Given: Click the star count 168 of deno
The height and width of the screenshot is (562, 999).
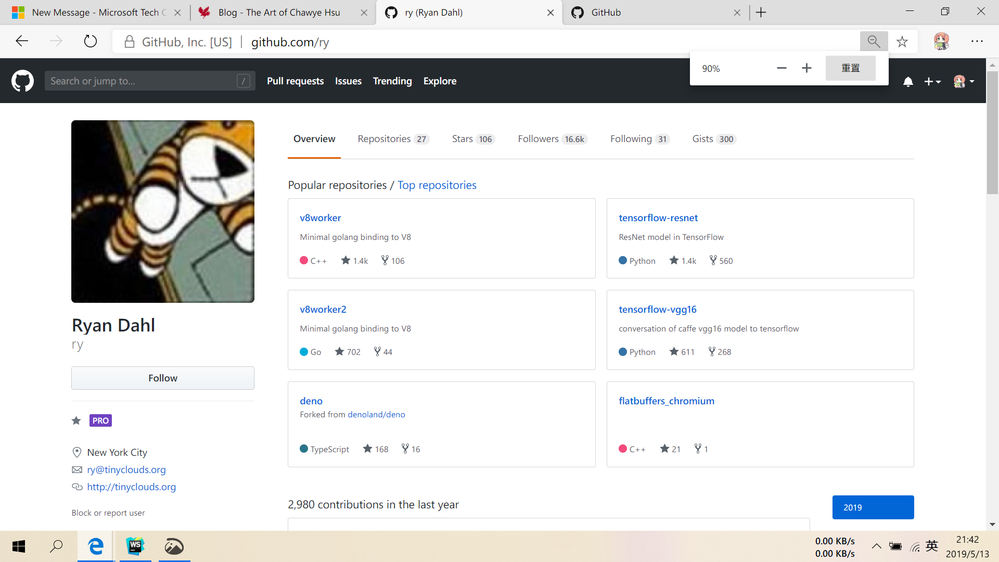Looking at the screenshot, I should pos(376,449).
